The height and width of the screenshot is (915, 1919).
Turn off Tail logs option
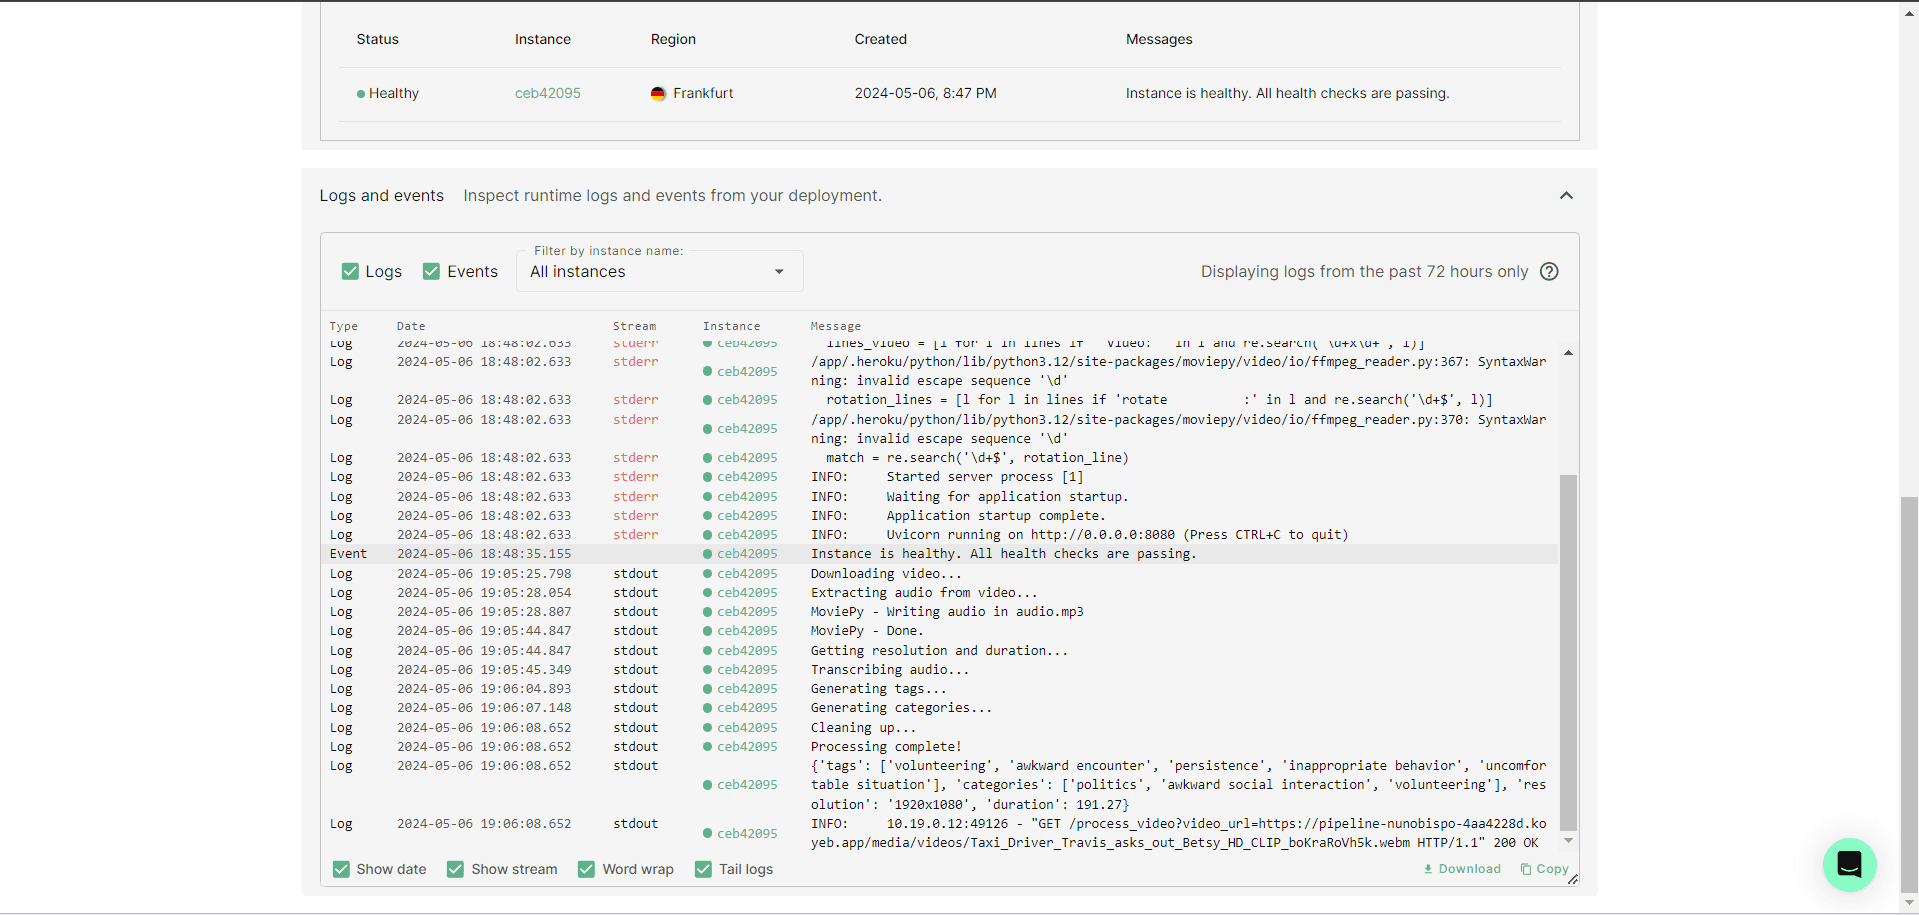(704, 869)
